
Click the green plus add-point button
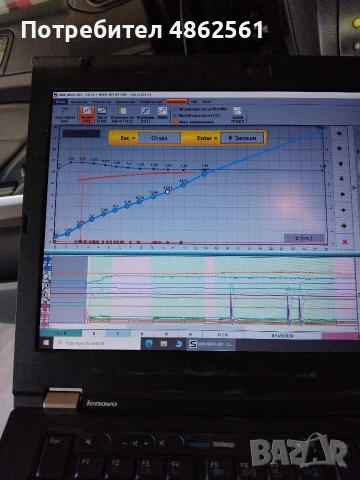[344, 226]
